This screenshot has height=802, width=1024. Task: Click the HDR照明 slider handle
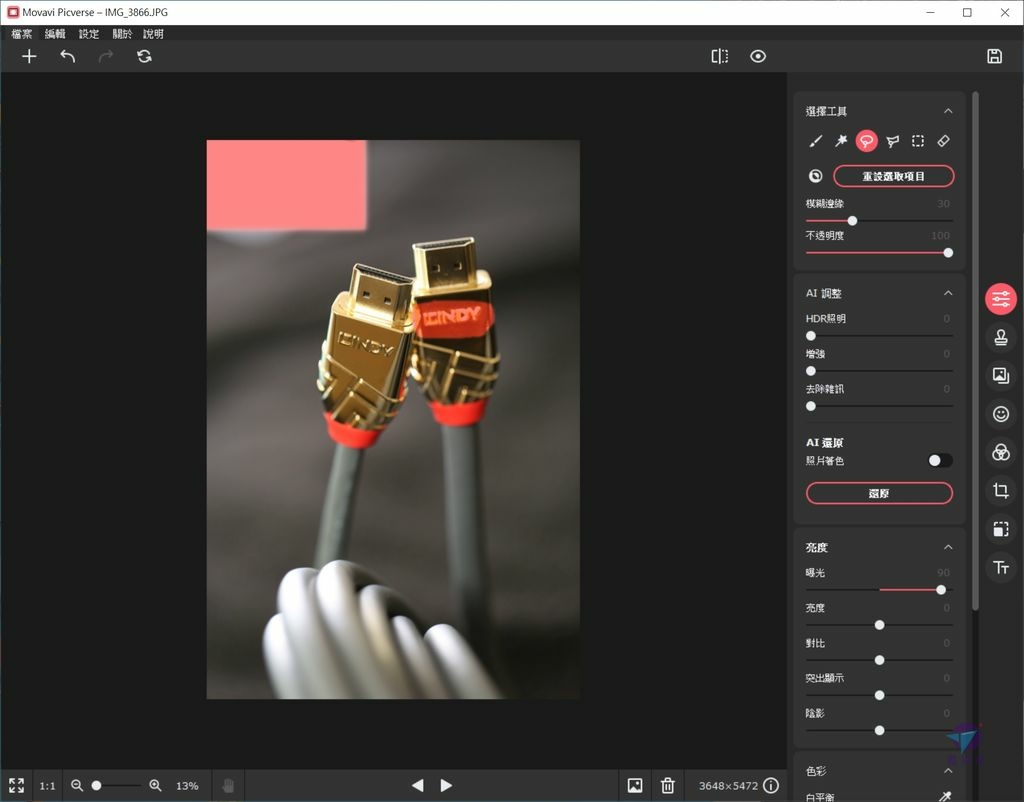click(811, 336)
